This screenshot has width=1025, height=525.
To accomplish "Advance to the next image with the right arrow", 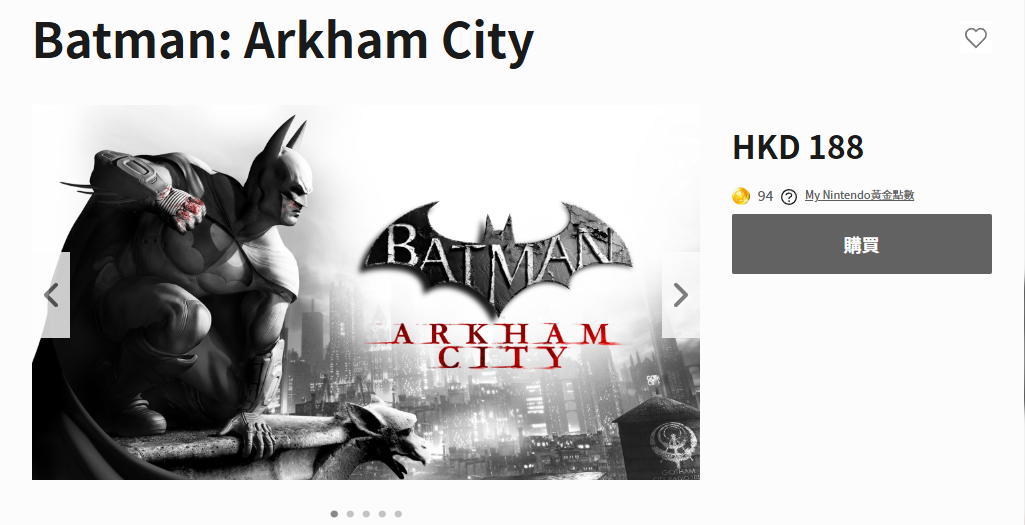I will tap(680, 295).
